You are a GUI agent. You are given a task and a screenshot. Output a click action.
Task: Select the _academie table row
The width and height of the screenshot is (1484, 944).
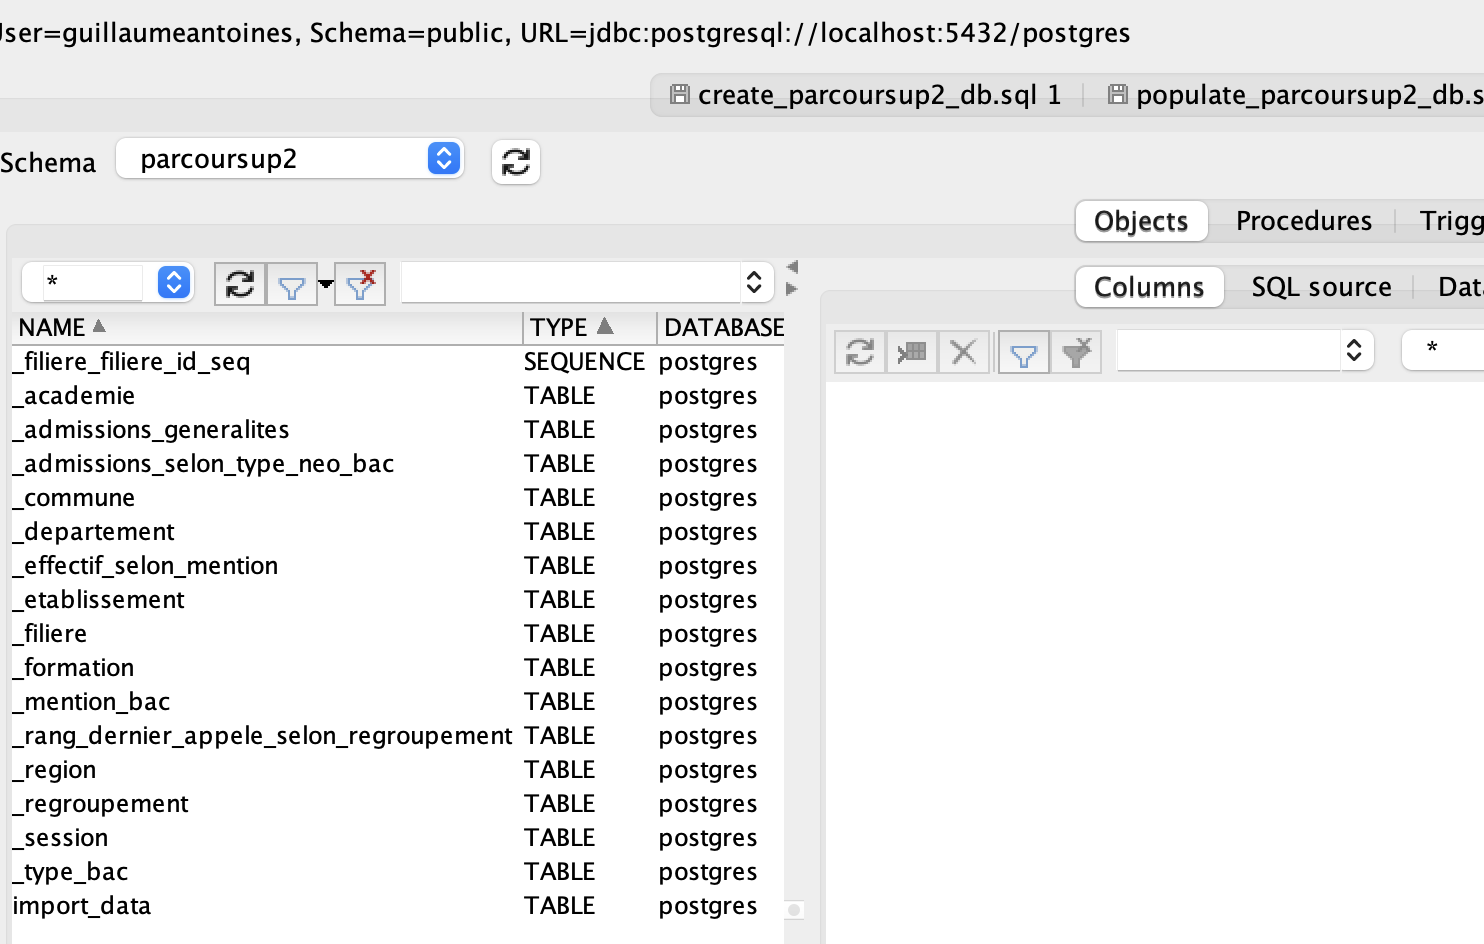398,396
